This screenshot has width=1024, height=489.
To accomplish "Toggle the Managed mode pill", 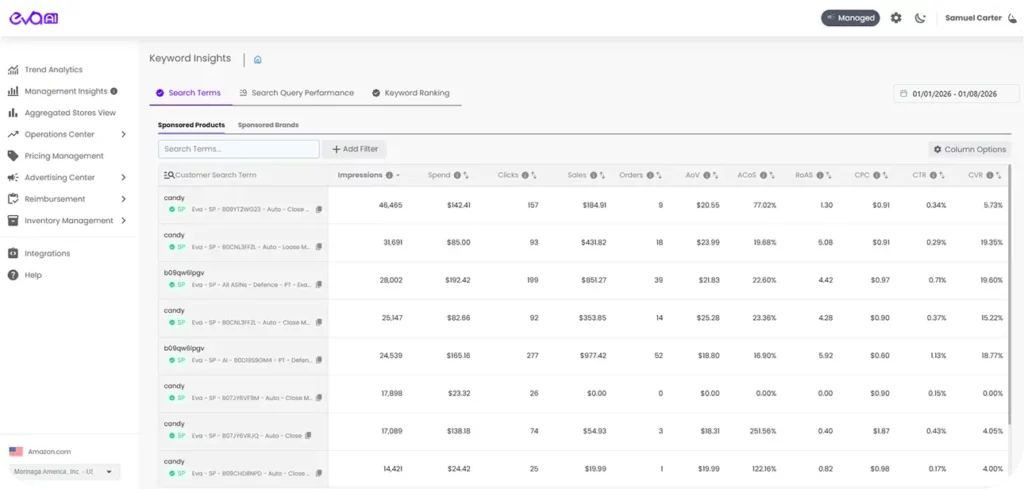I will point(849,18).
